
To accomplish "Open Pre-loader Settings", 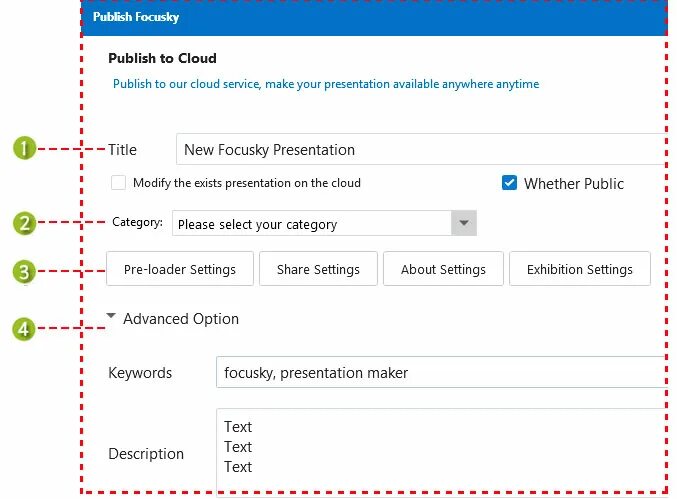I will click(x=180, y=269).
